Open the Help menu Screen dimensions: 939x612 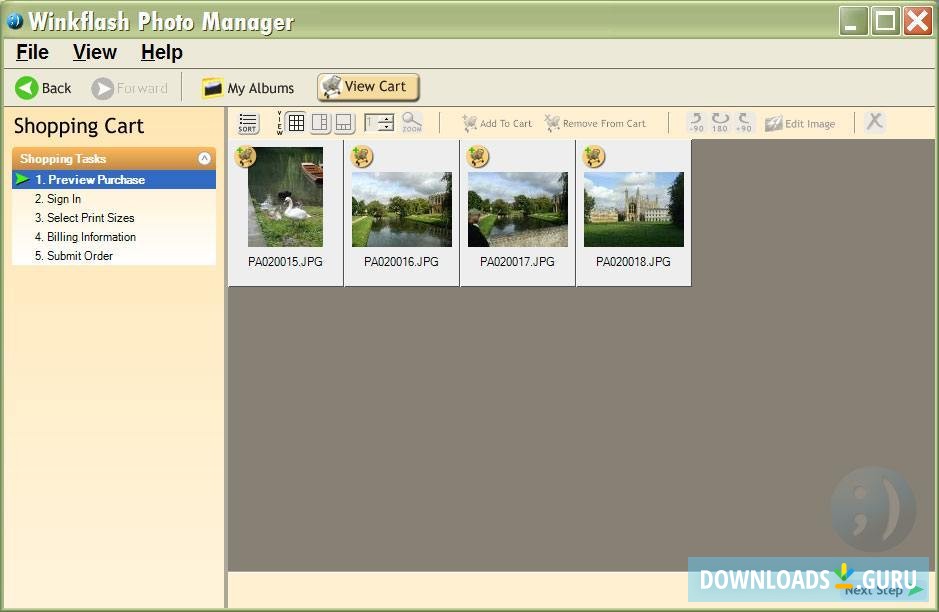162,52
